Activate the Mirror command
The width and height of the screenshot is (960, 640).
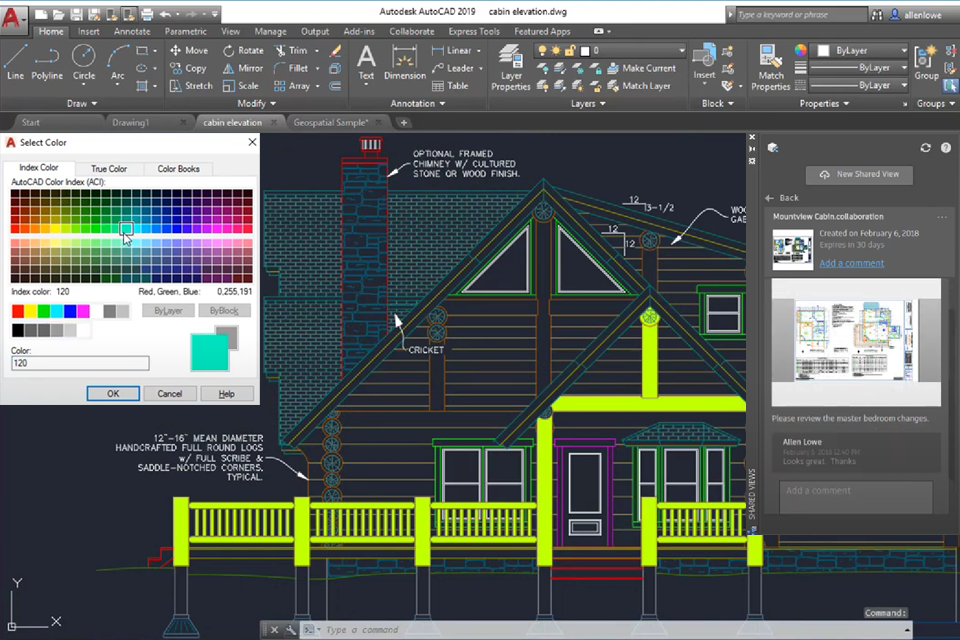(x=243, y=68)
